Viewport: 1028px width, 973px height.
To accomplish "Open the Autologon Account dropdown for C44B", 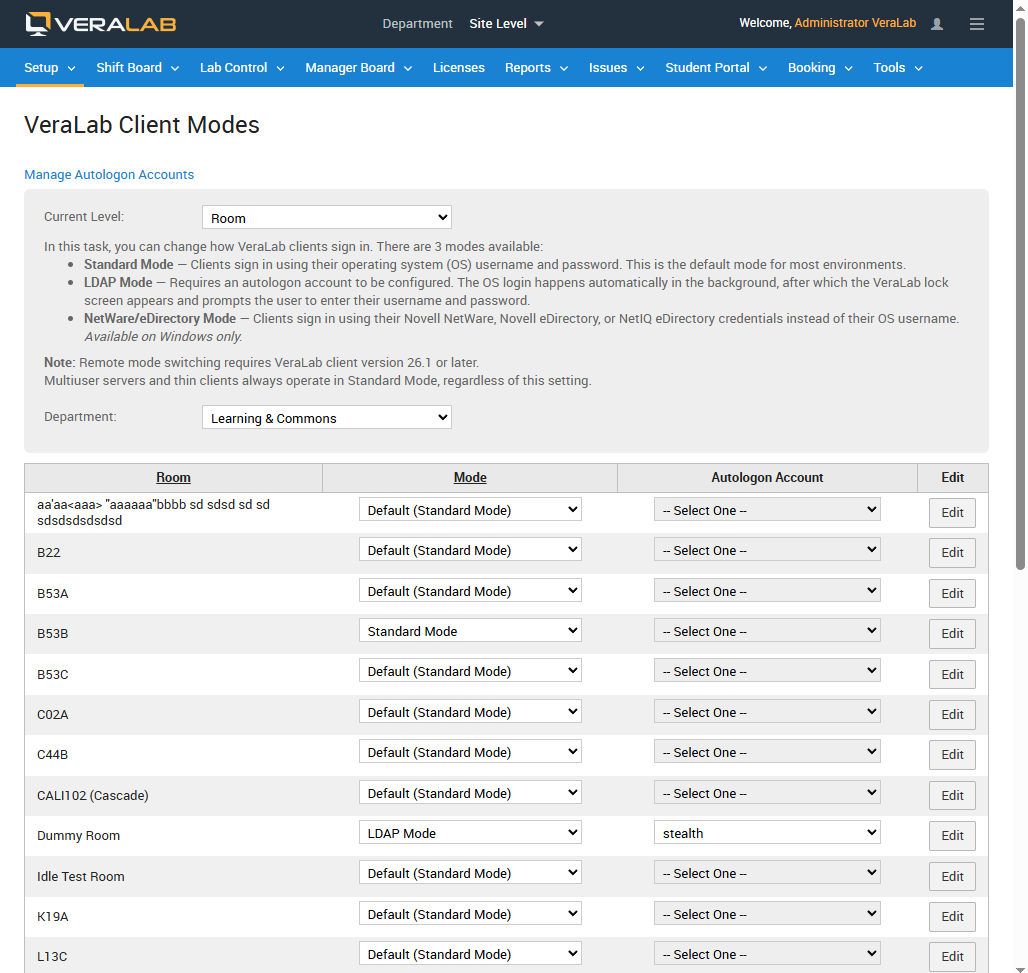I will 767,752.
